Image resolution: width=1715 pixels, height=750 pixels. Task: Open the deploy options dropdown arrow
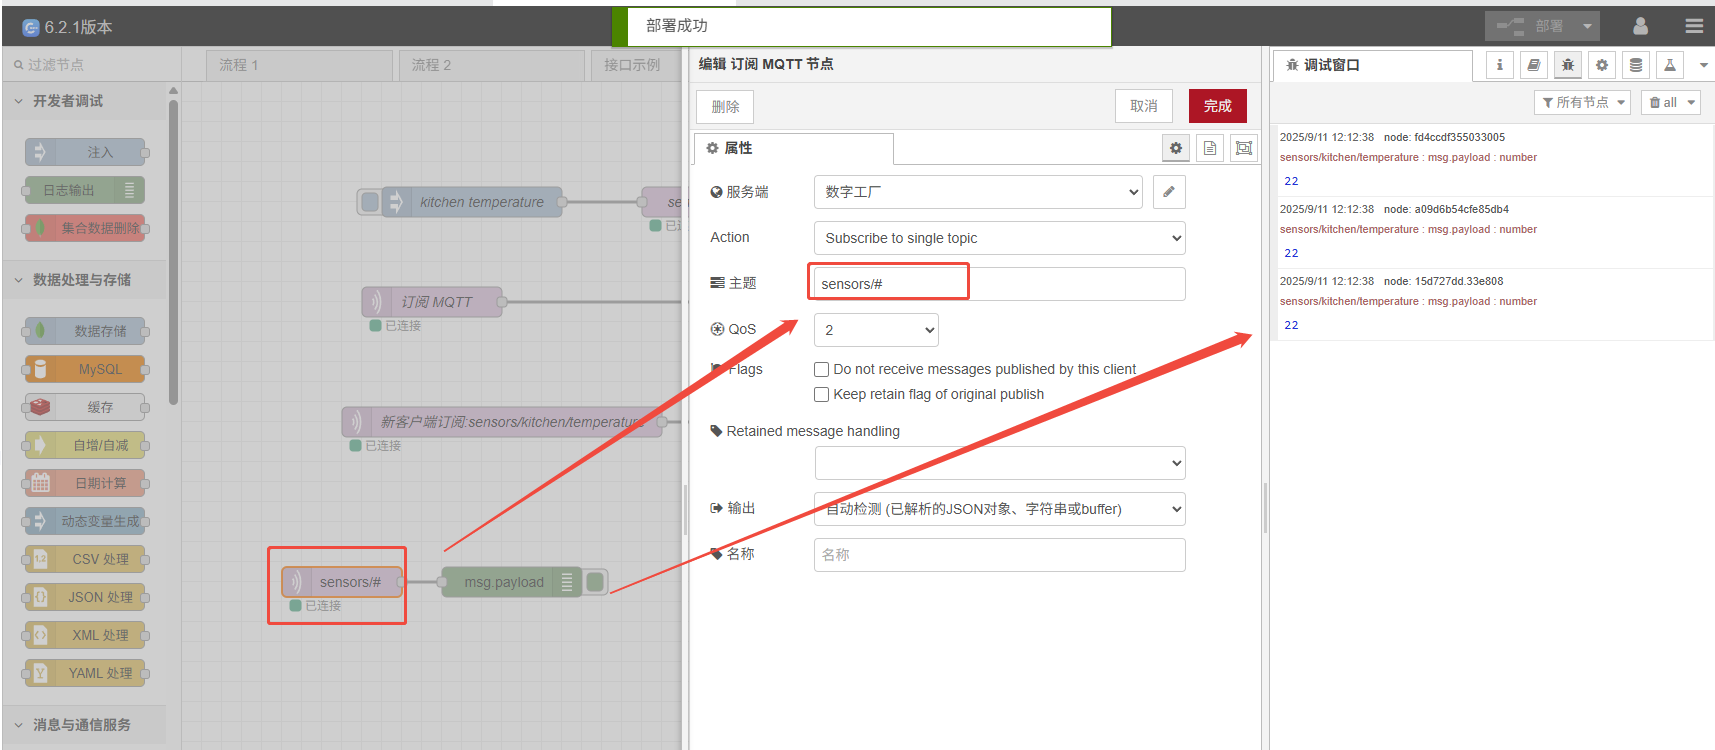coord(1587,26)
